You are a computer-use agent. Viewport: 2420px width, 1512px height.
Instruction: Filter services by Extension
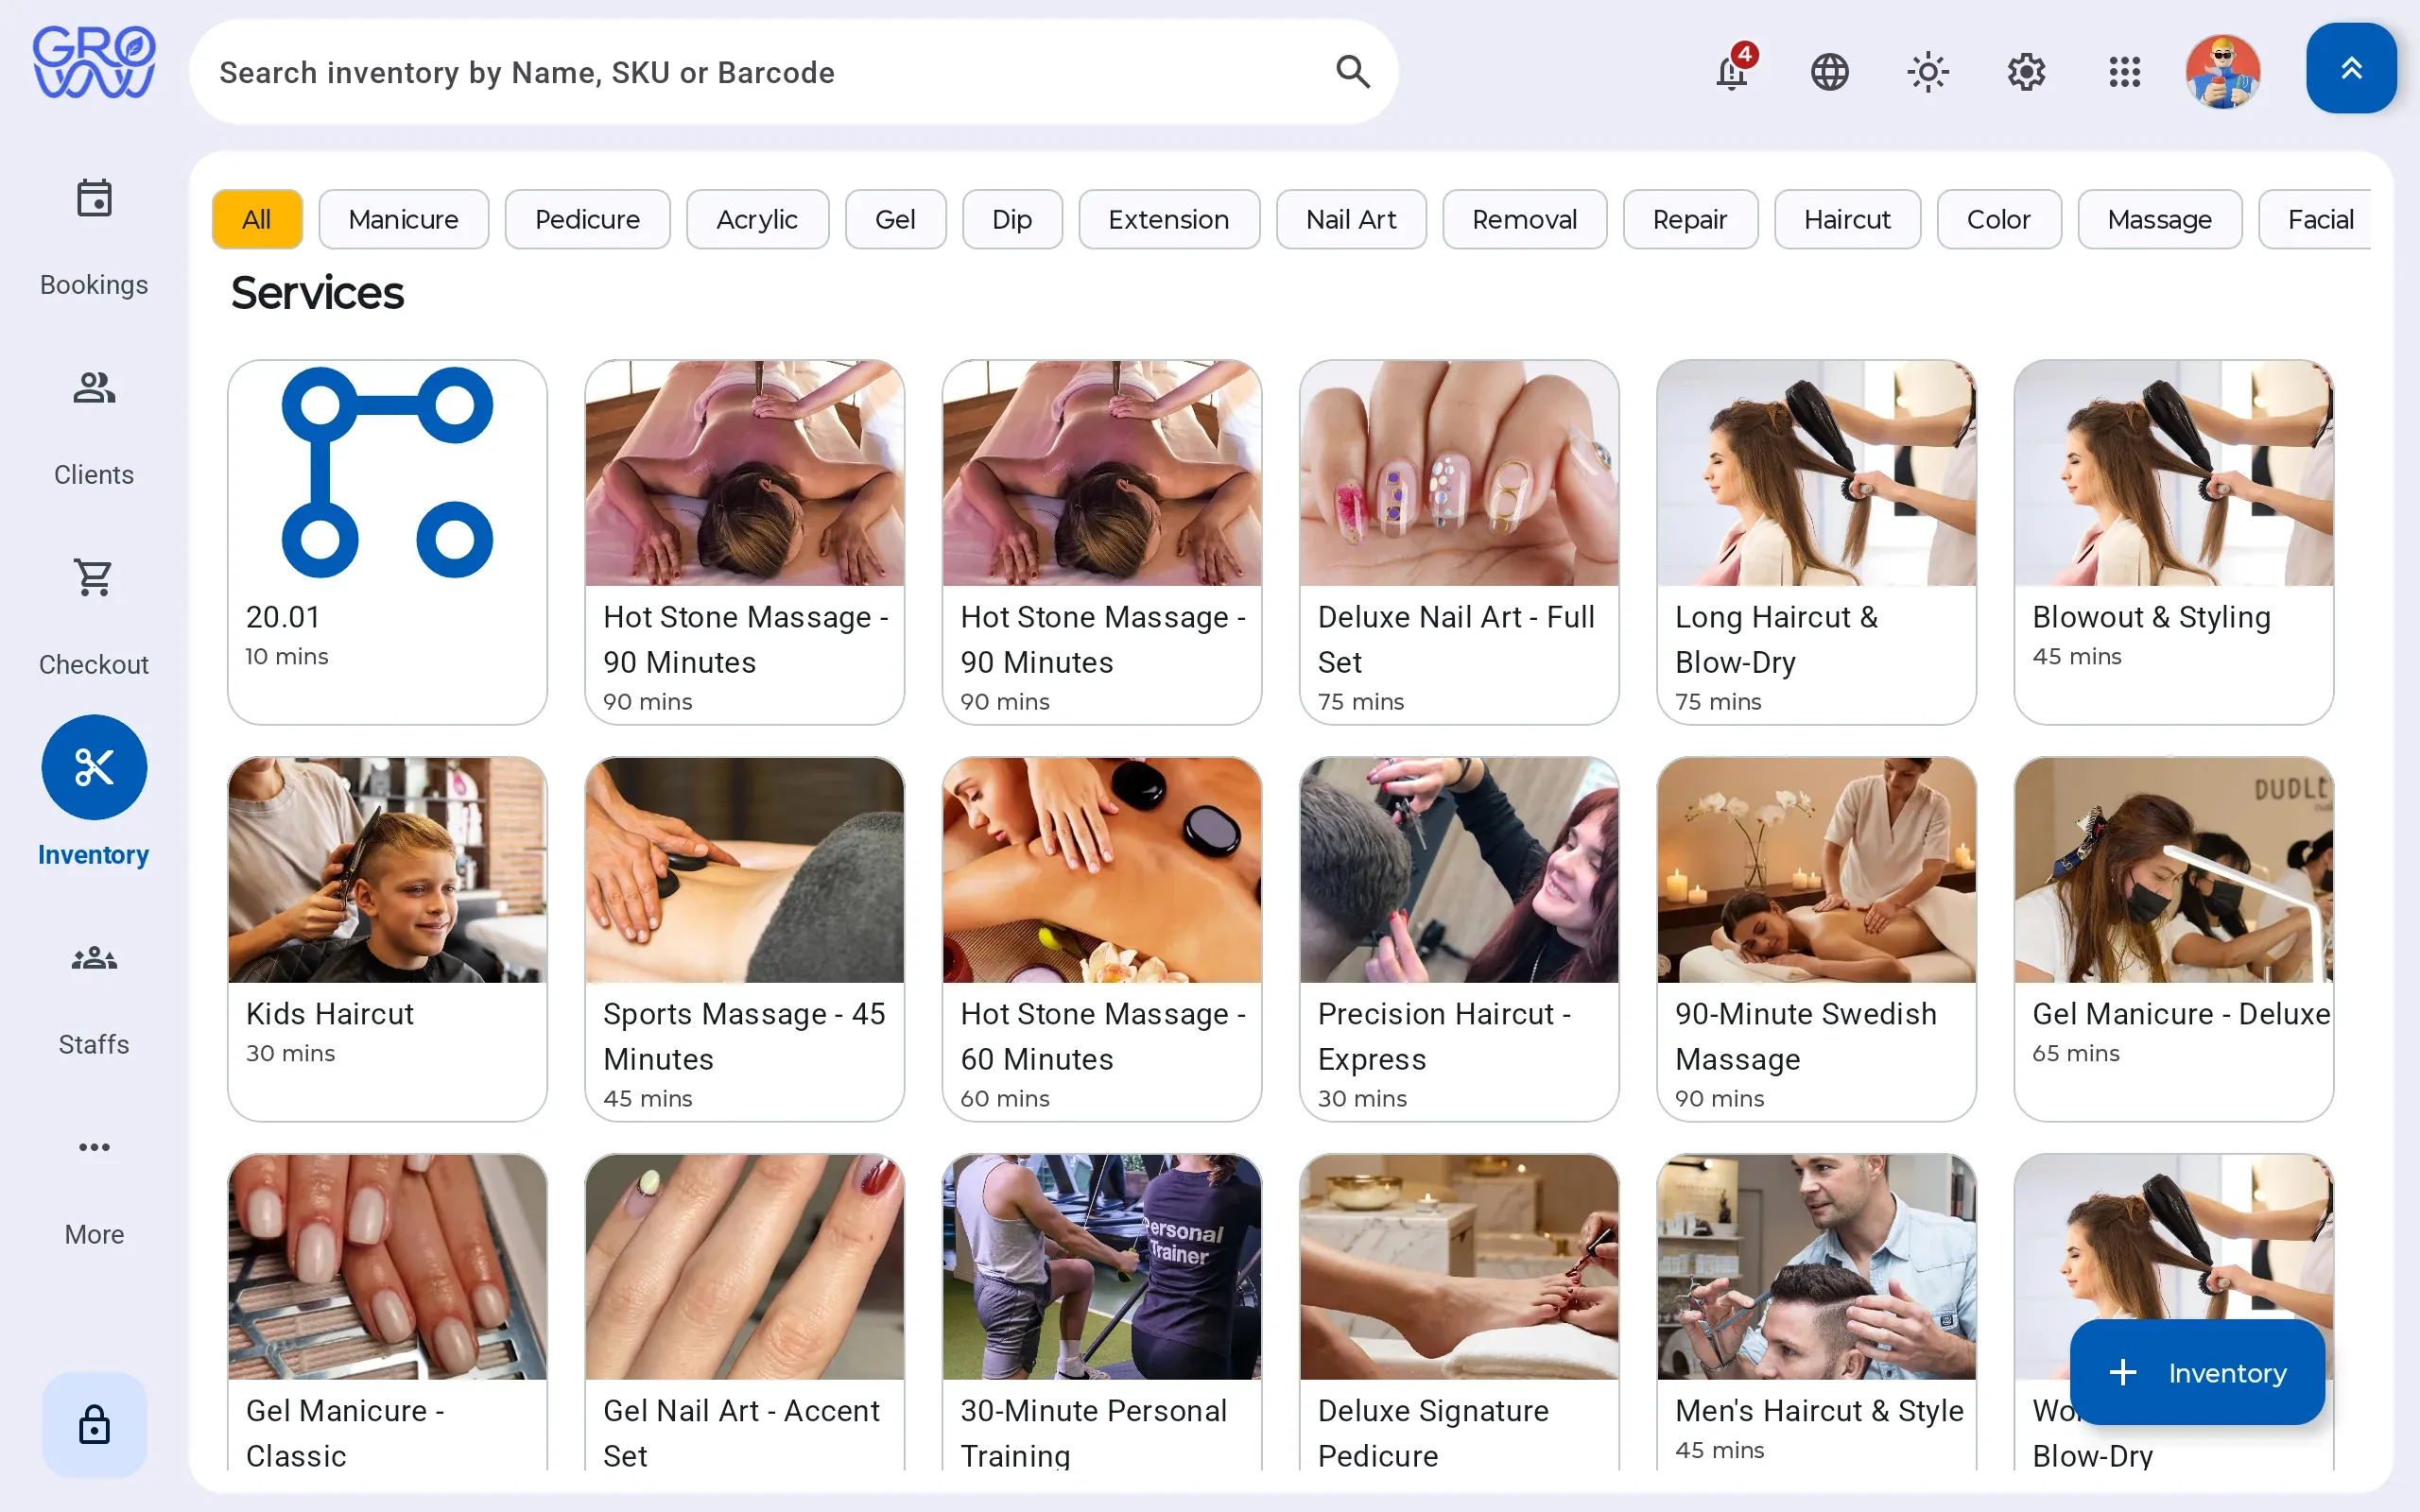tap(1169, 219)
